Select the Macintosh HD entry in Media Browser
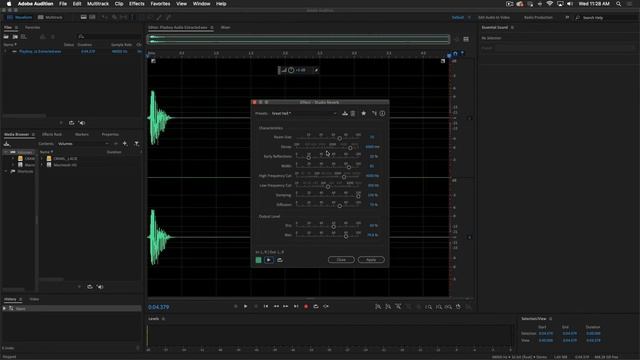This screenshot has width=640, height=360. [65, 165]
